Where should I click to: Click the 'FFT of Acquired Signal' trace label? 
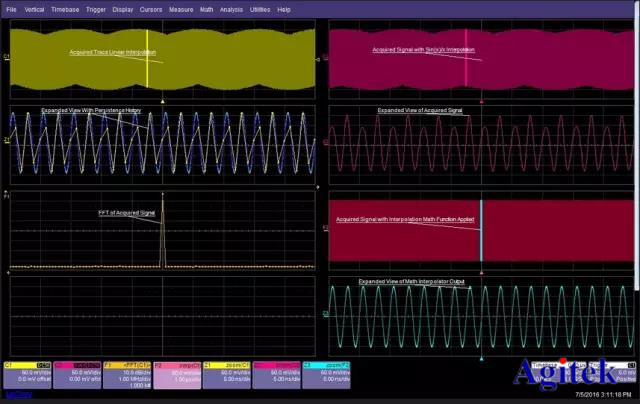(128, 213)
